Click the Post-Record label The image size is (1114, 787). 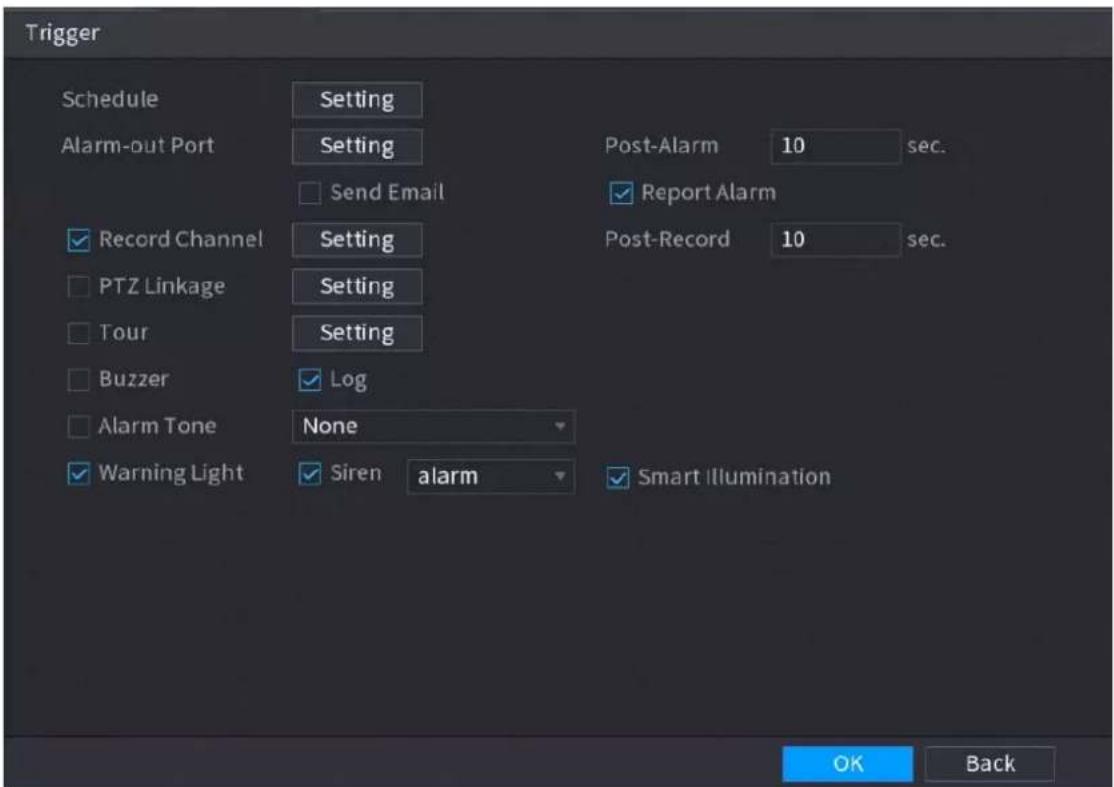(667, 239)
